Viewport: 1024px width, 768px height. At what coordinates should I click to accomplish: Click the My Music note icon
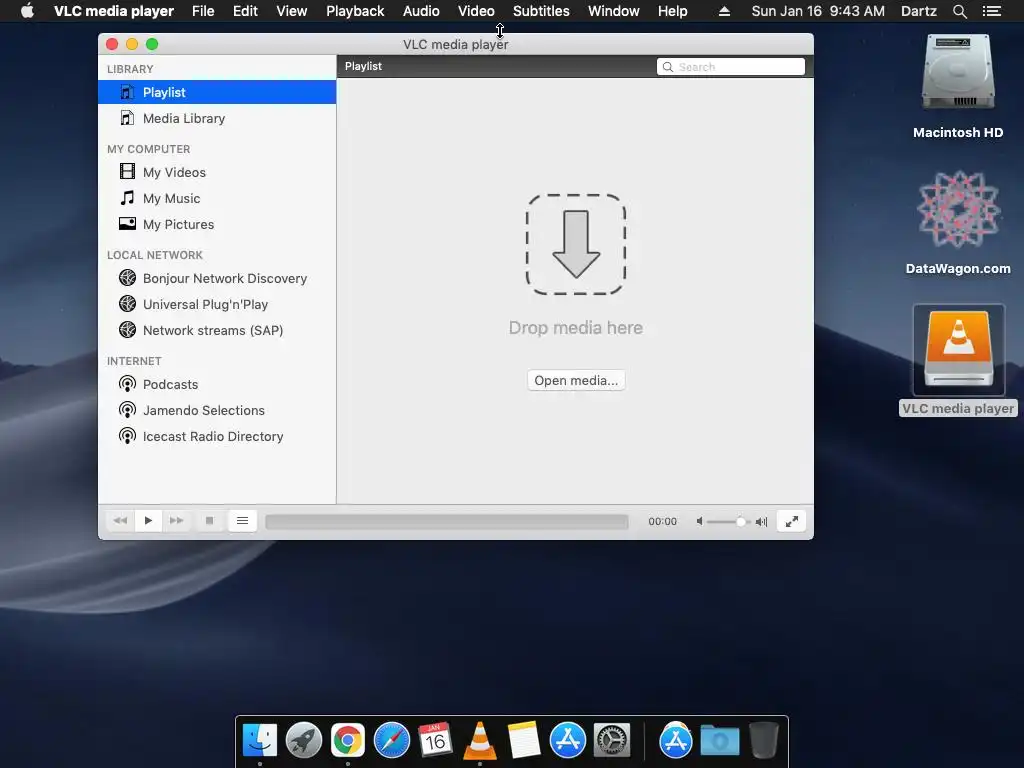pos(127,198)
